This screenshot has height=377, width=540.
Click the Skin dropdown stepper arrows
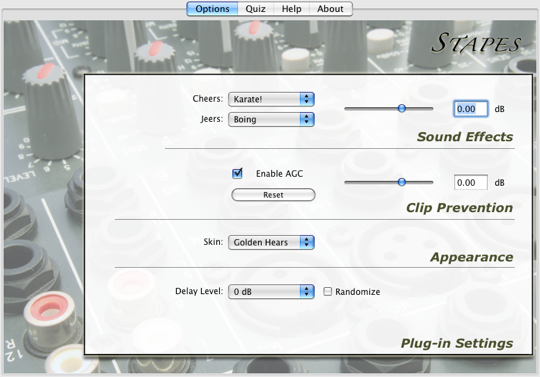(x=307, y=242)
